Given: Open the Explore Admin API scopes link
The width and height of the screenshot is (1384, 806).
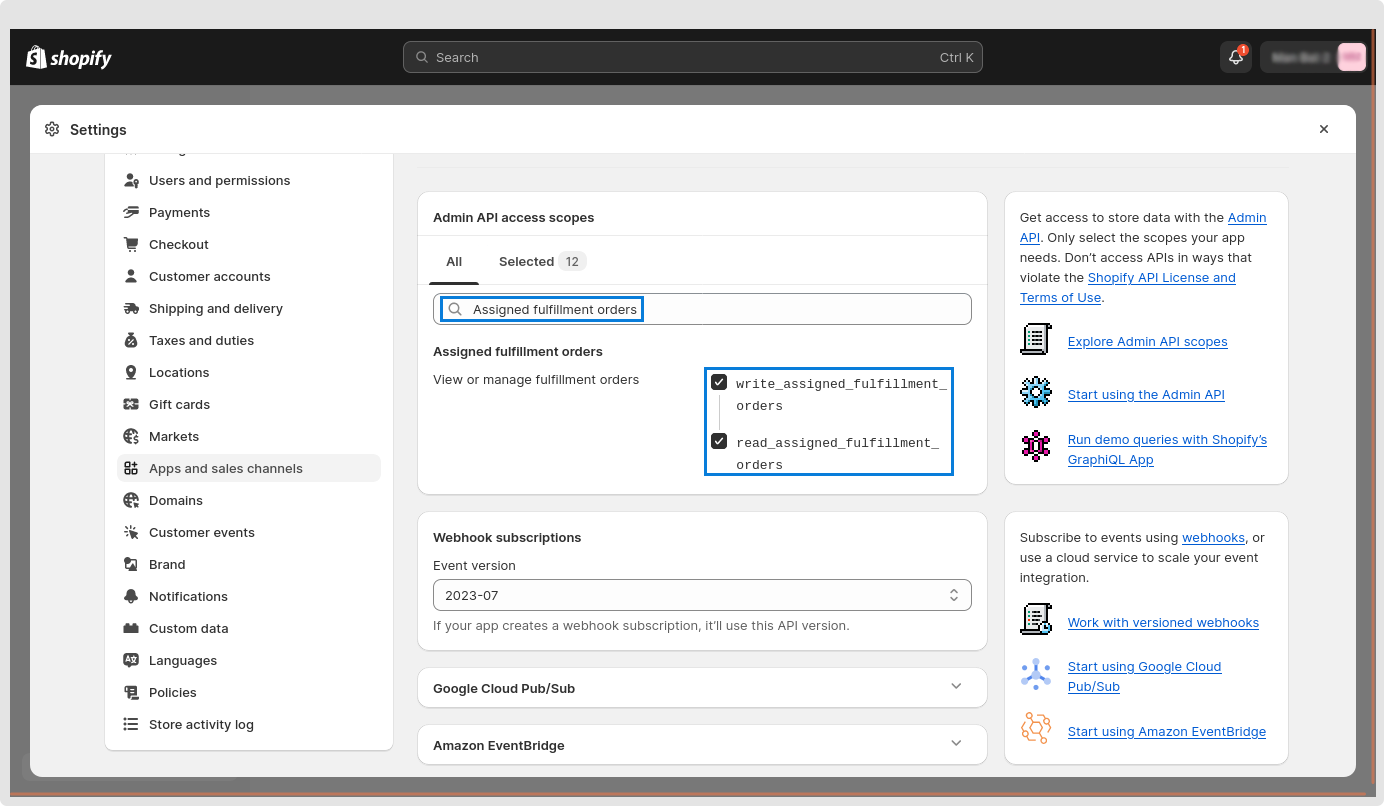Looking at the screenshot, I should click(1147, 342).
